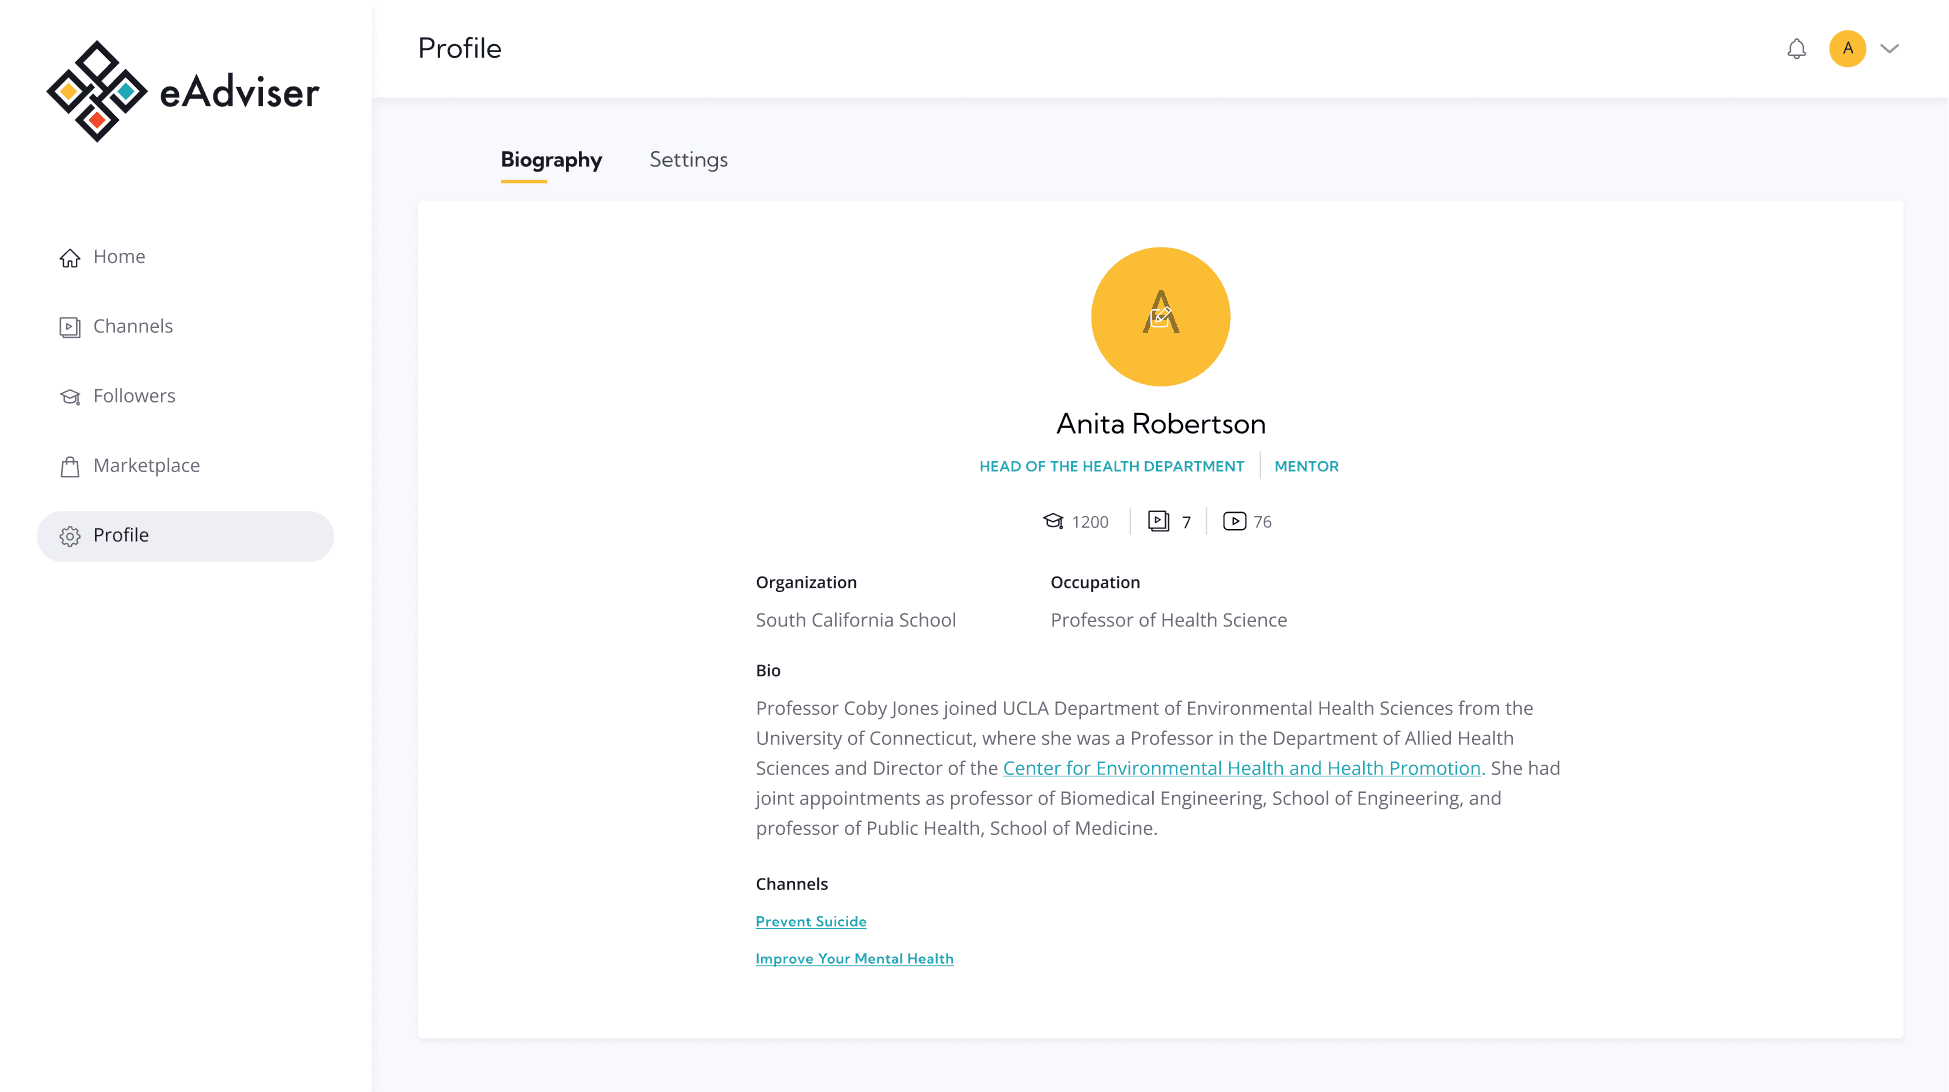The width and height of the screenshot is (1949, 1092).
Task: Select the Followers icon in the sidebar
Action: coord(69,396)
